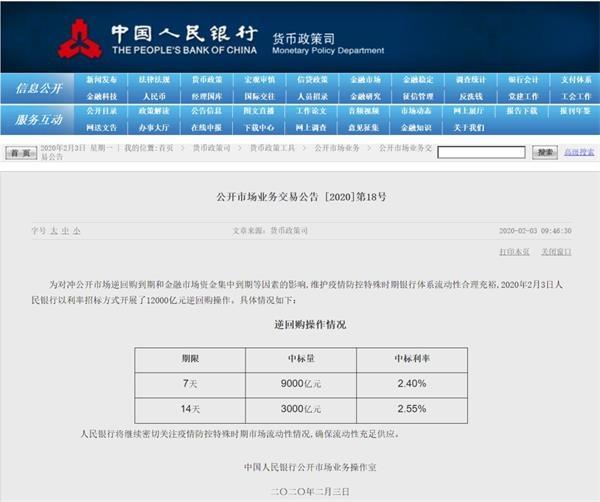Open the 意见征集 menu item
The image size is (600, 502).
[364, 127]
